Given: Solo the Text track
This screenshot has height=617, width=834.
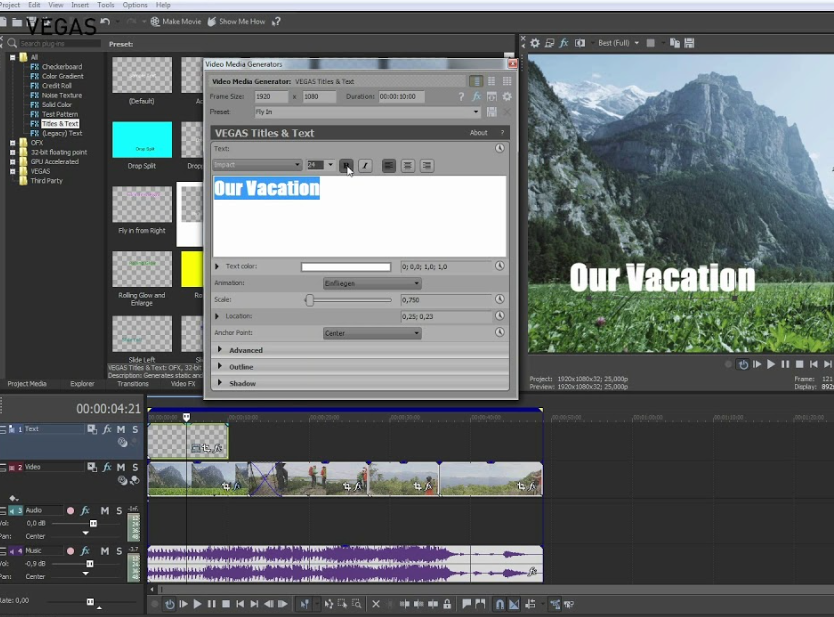Looking at the screenshot, I should [x=135, y=429].
